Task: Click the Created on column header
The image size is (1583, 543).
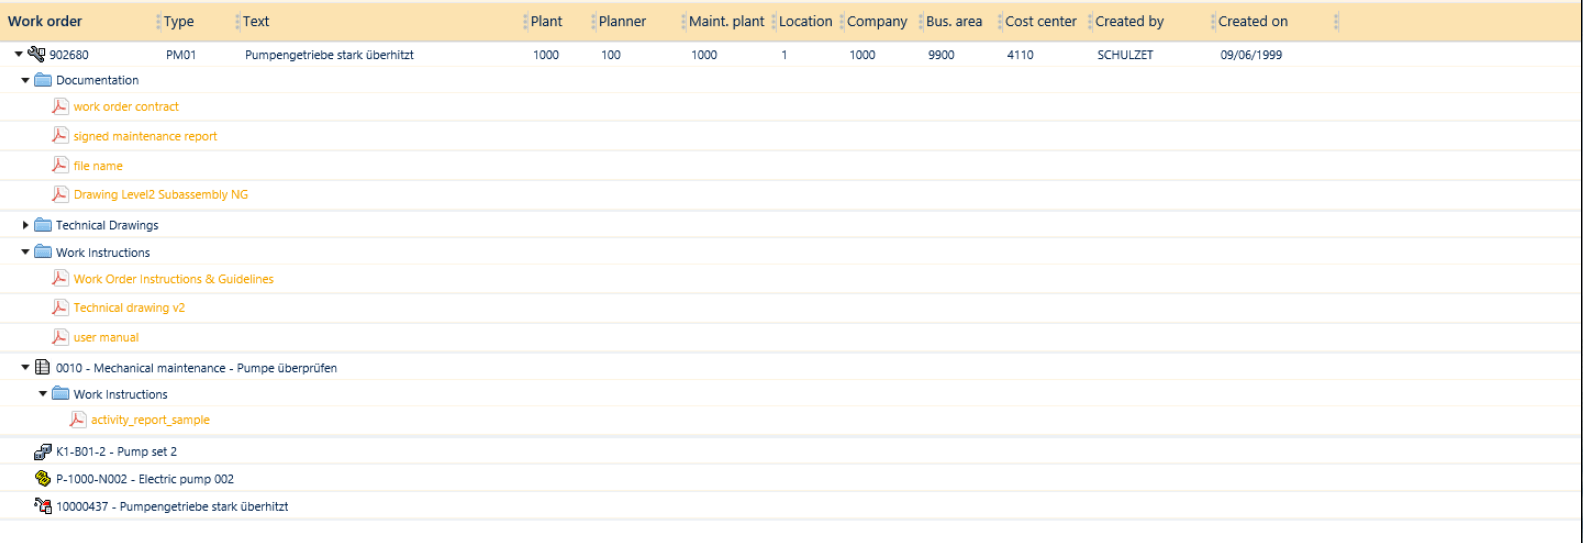Action: pyautogui.click(x=1252, y=21)
